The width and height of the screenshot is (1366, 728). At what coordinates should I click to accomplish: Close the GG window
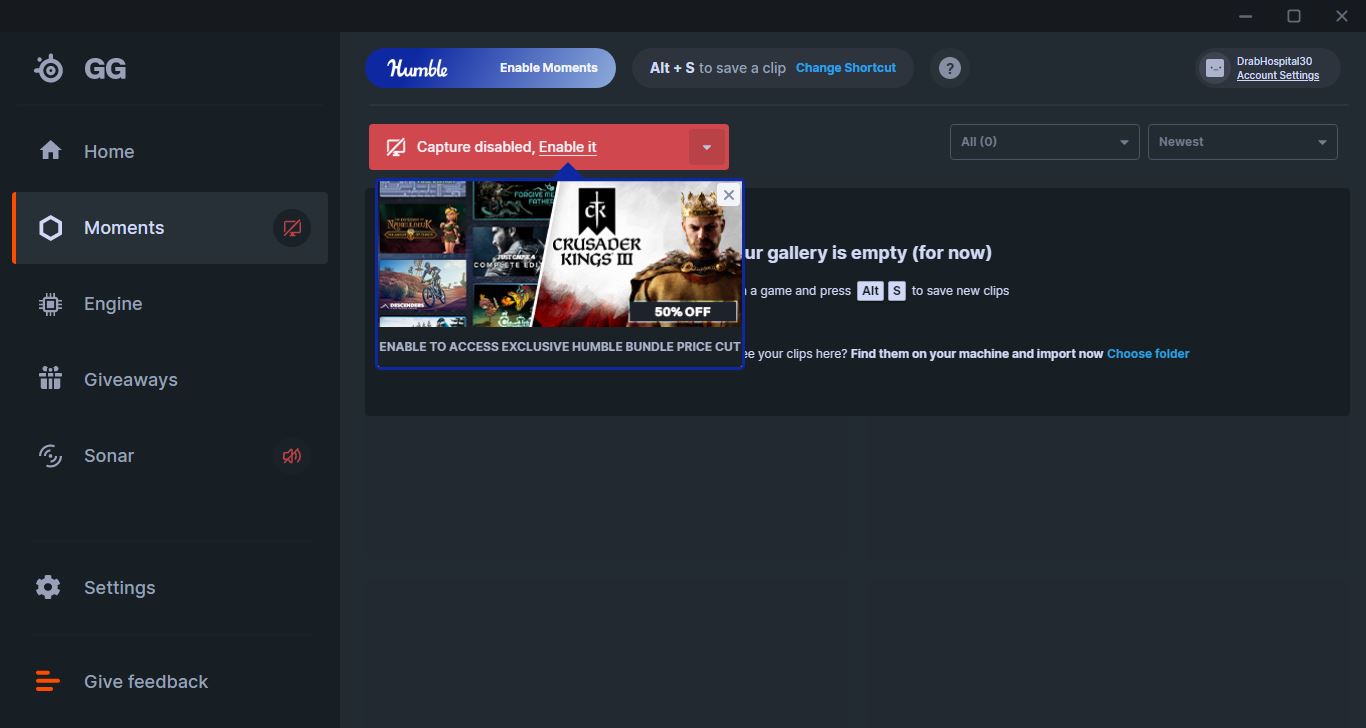[1342, 16]
